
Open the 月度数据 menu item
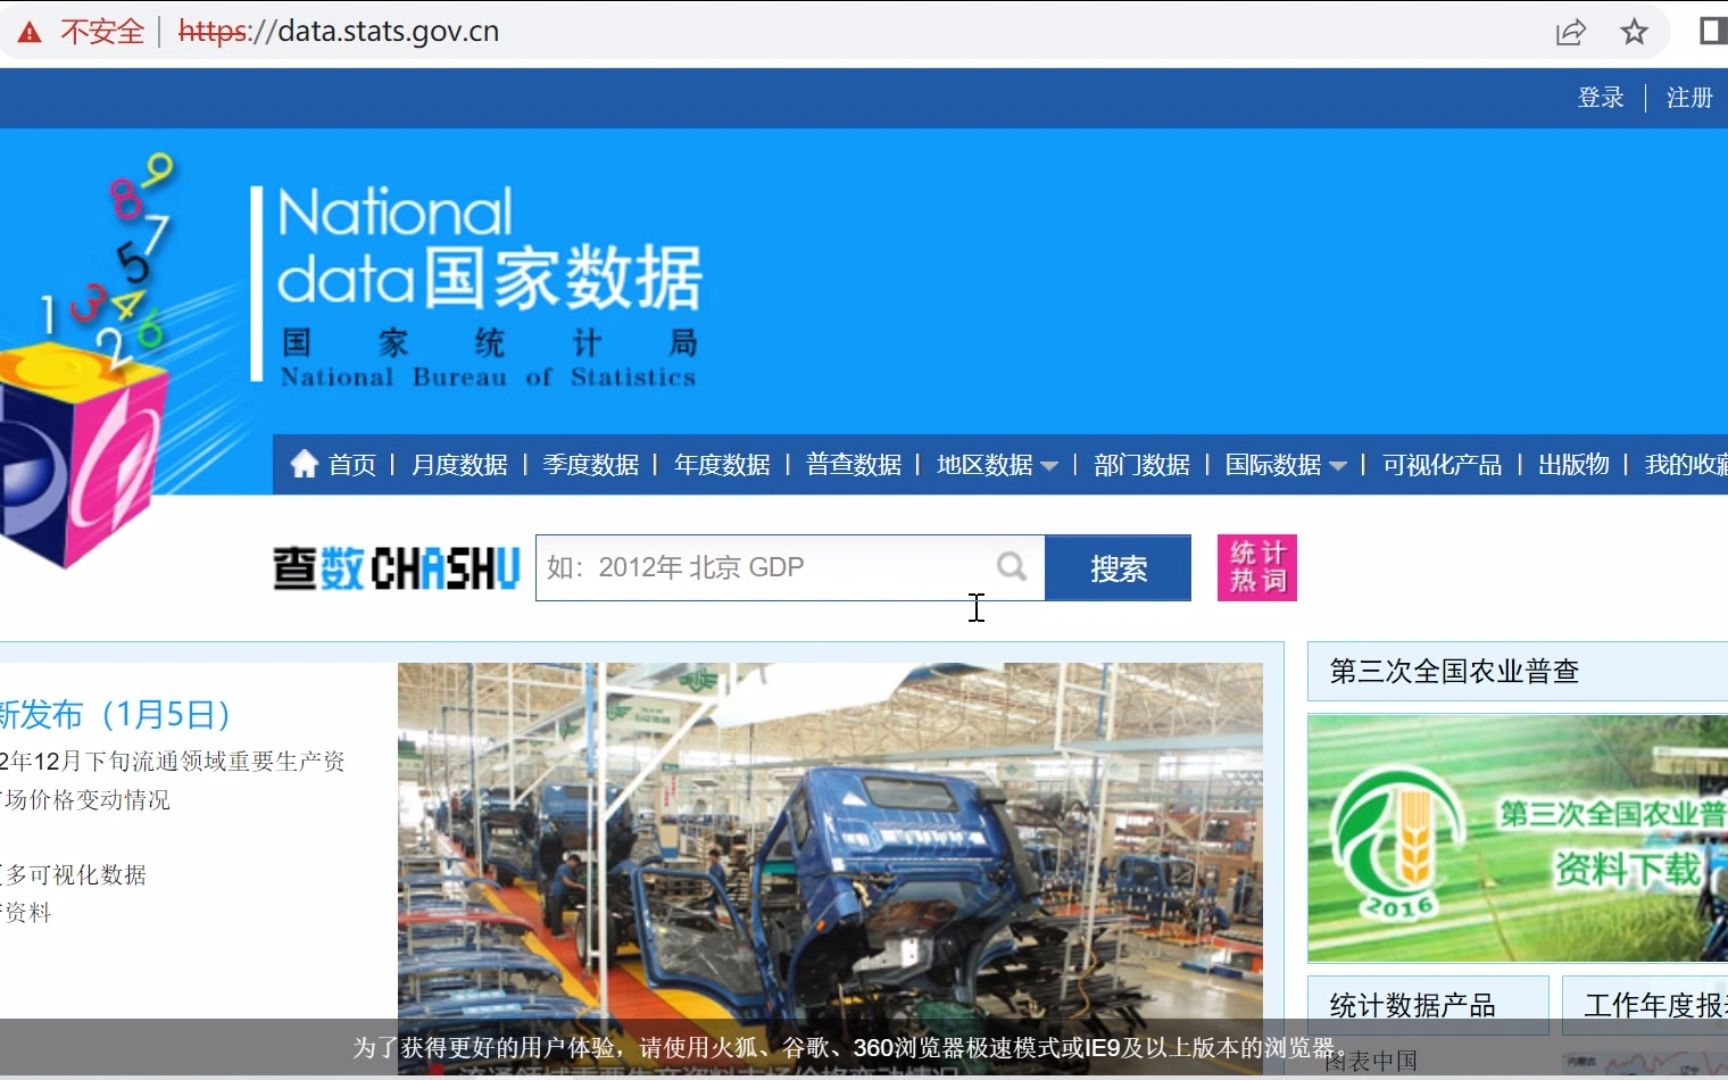coord(459,465)
